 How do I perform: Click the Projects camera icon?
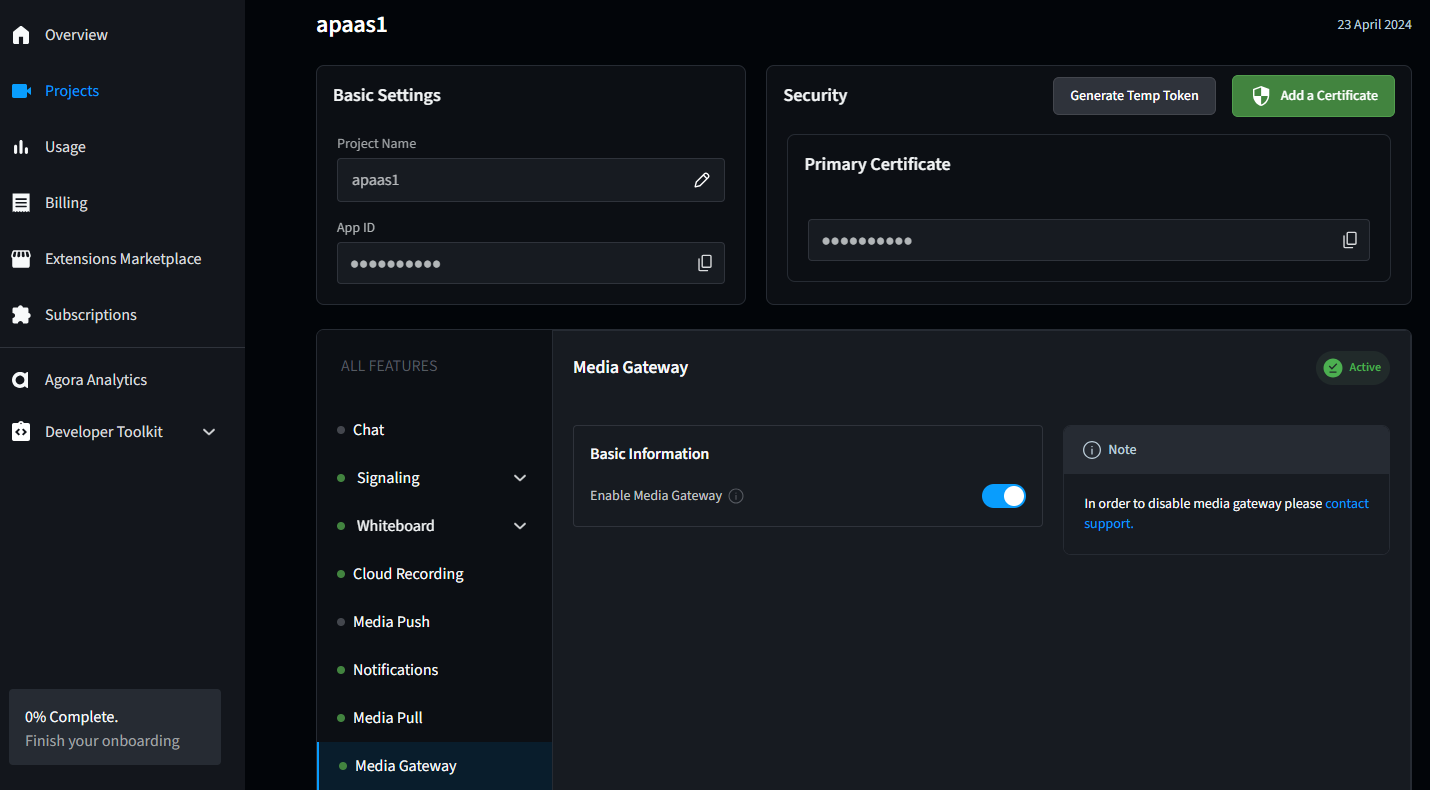pos(21,91)
